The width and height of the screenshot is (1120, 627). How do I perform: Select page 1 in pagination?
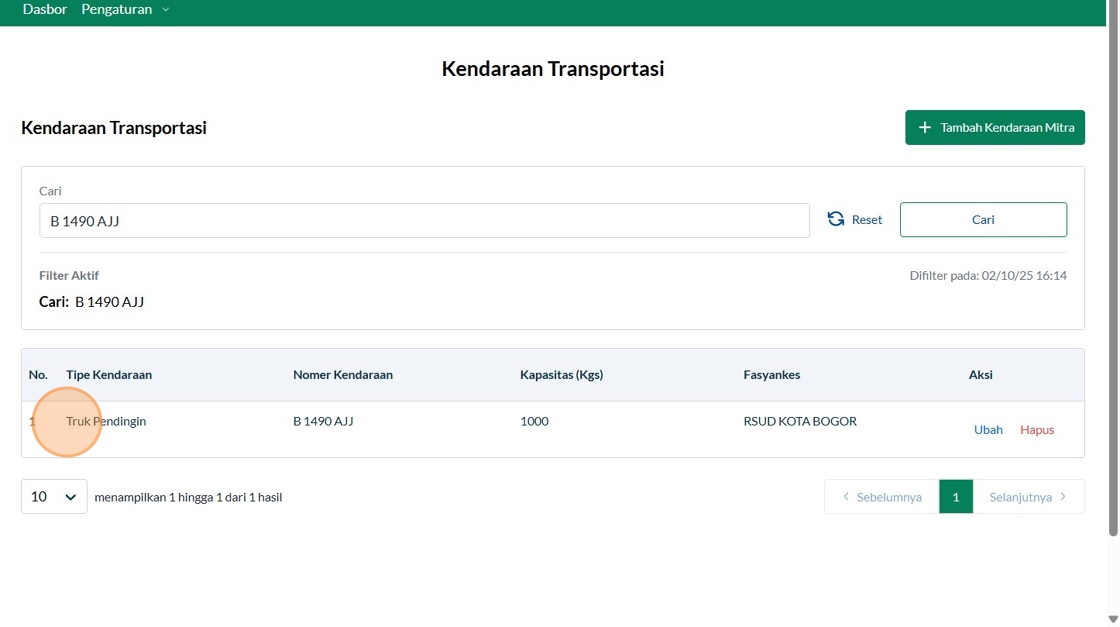956,496
